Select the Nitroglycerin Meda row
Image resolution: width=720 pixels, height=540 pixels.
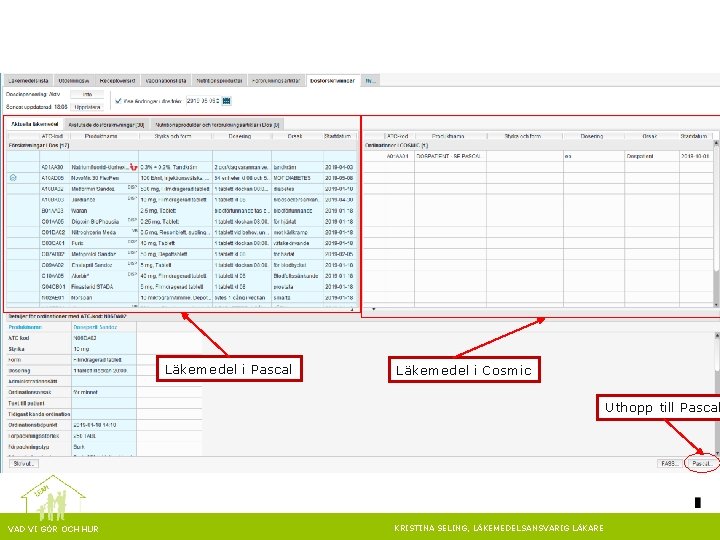tap(182, 232)
